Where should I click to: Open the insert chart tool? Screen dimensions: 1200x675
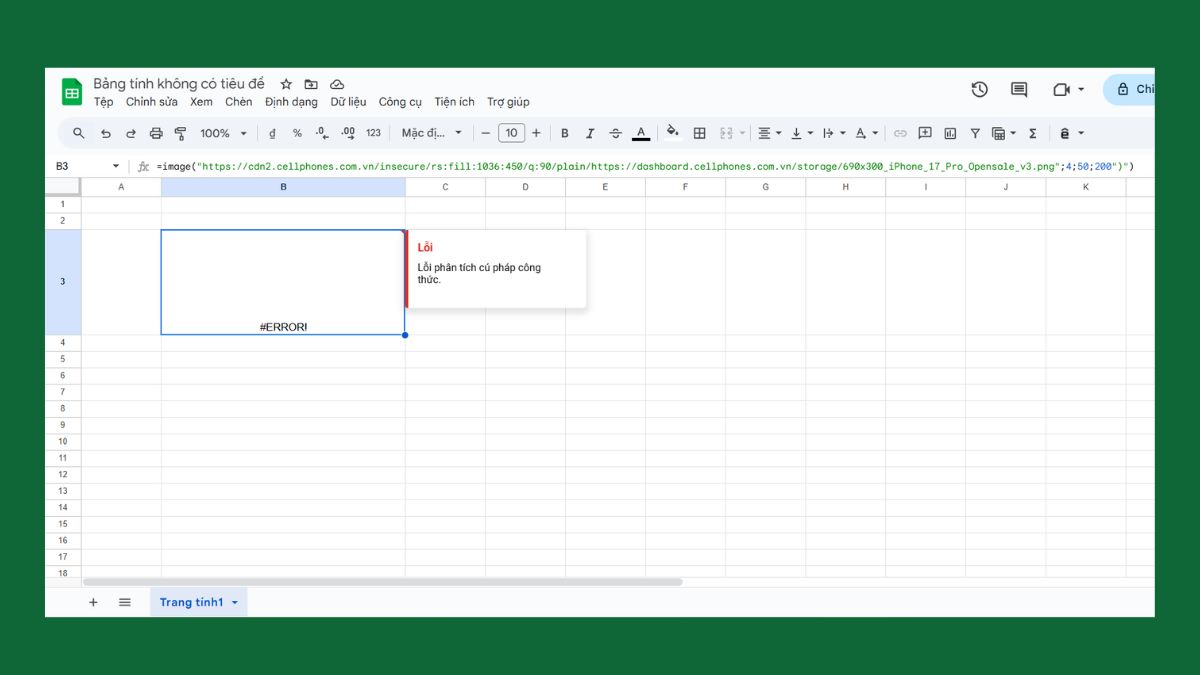coord(949,132)
